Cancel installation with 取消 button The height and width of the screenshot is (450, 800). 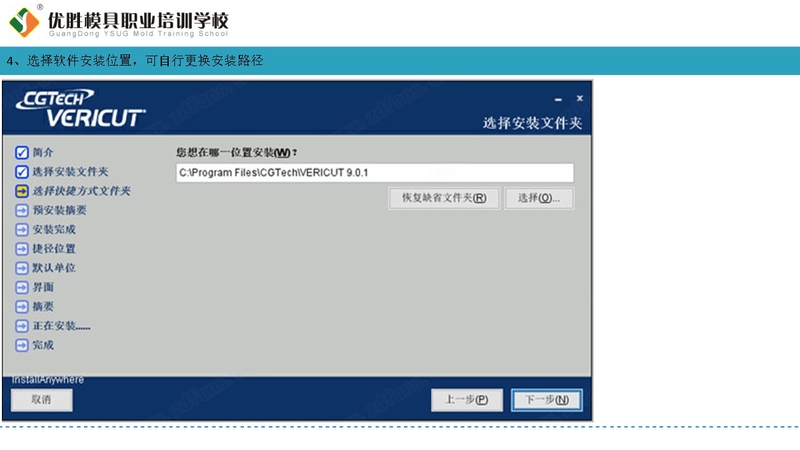pos(41,399)
